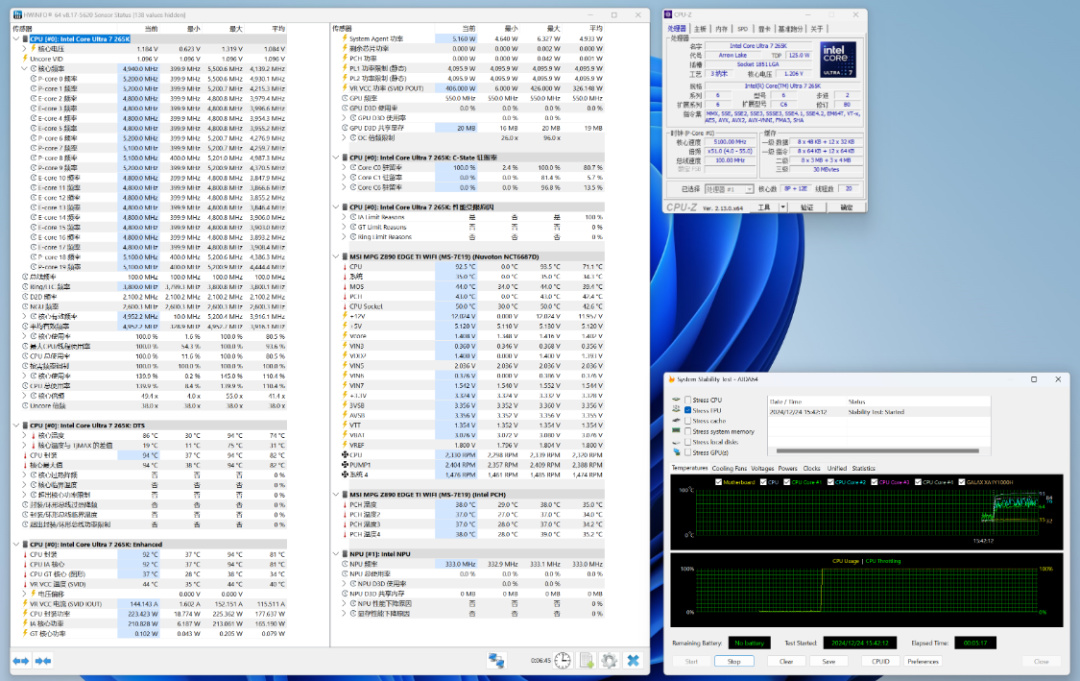Enable the Stress CPU checkbox
The width and height of the screenshot is (1080, 681).
click(688, 400)
